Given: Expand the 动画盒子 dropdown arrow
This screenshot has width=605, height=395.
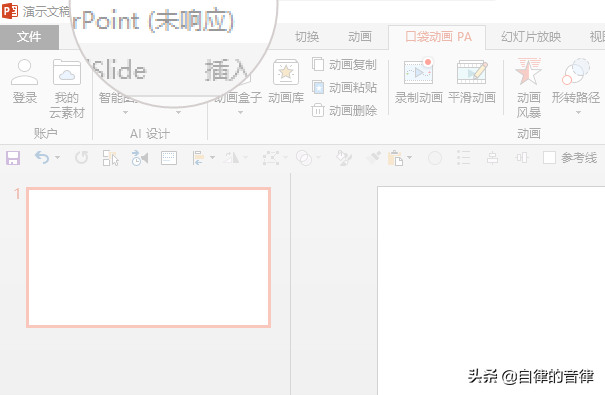Looking at the screenshot, I should [x=240, y=113].
